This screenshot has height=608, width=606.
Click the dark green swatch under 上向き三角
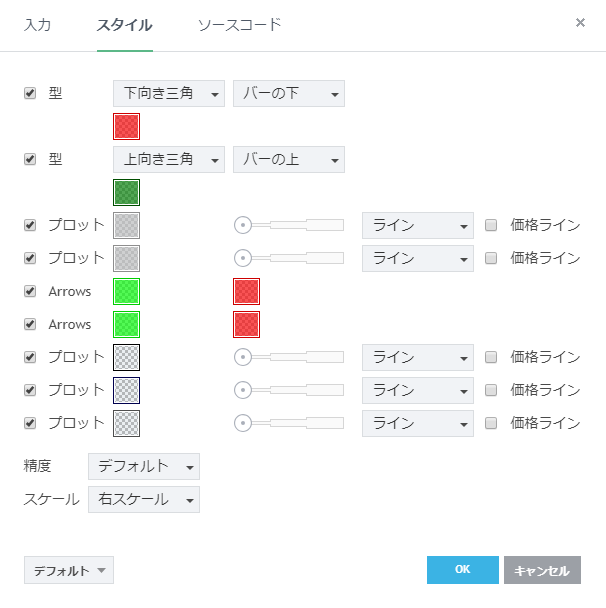[127, 192]
